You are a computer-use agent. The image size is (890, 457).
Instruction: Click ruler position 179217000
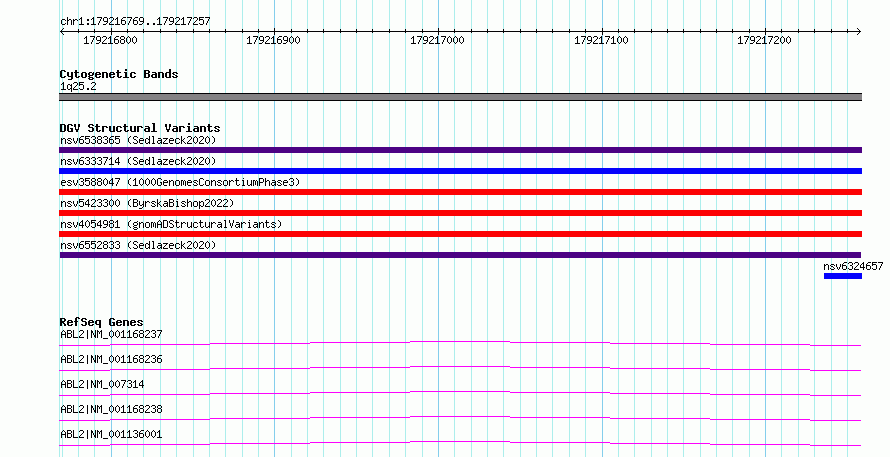tap(437, 40)
